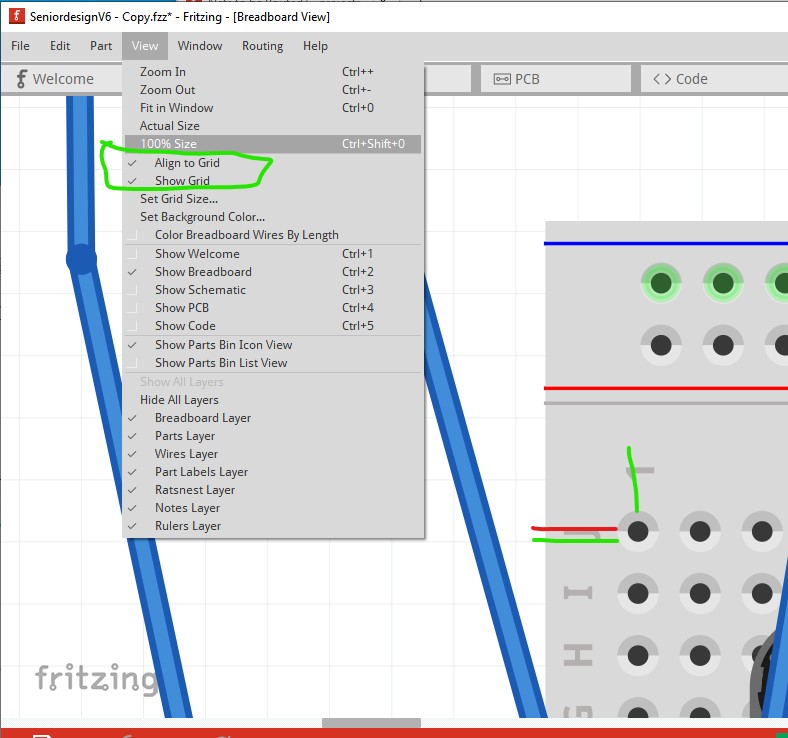Select Show Schematic view
788x738 pixels.
(273, 290)
